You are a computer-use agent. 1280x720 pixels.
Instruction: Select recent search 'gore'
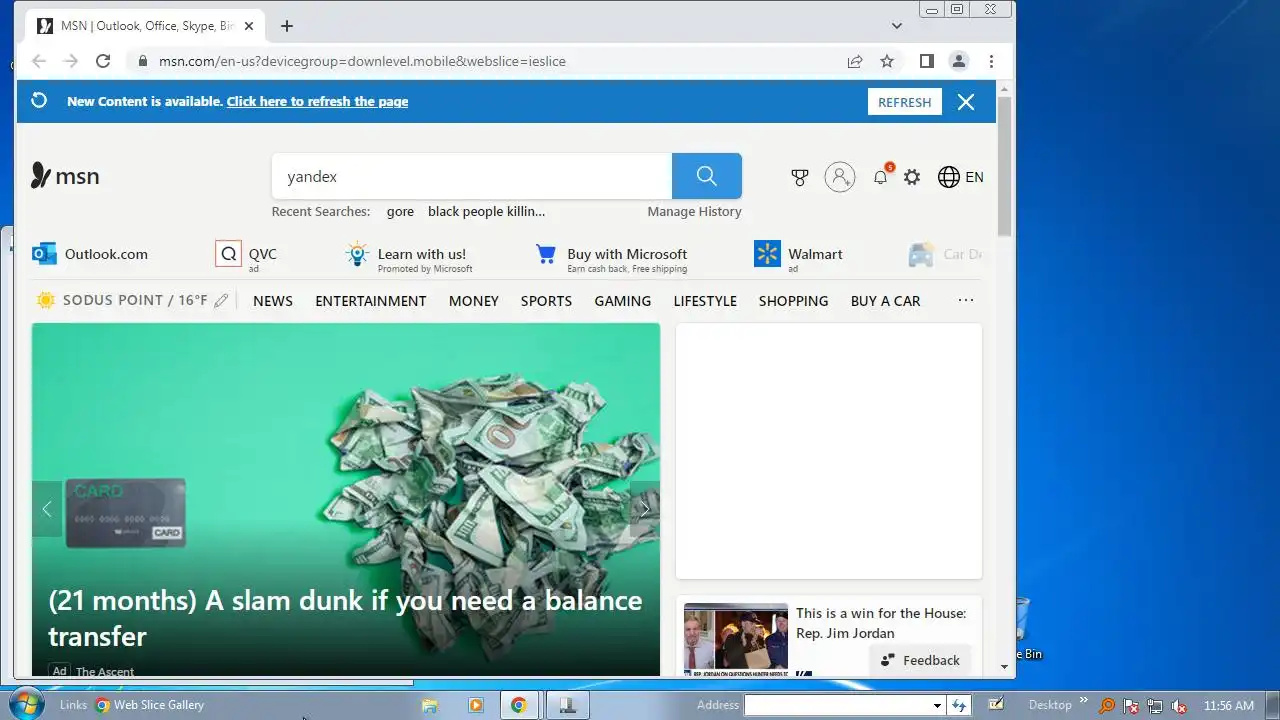[x=400, y=212]
